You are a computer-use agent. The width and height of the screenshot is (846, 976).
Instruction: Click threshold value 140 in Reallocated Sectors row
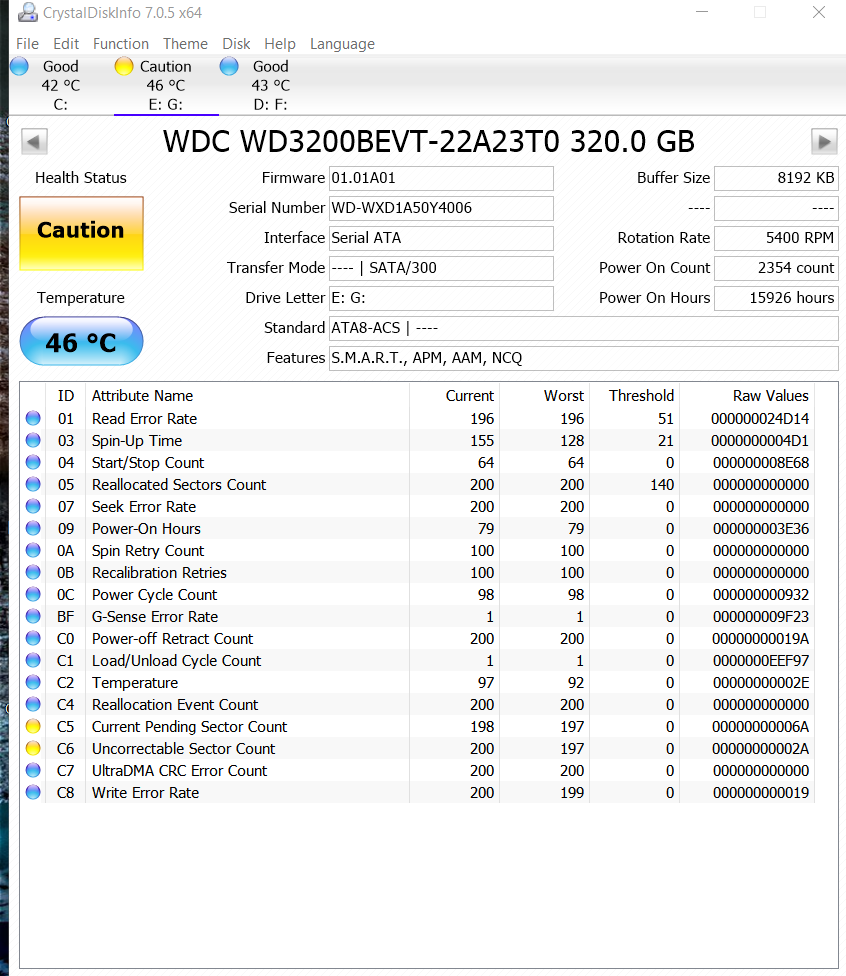click(662, 484)
